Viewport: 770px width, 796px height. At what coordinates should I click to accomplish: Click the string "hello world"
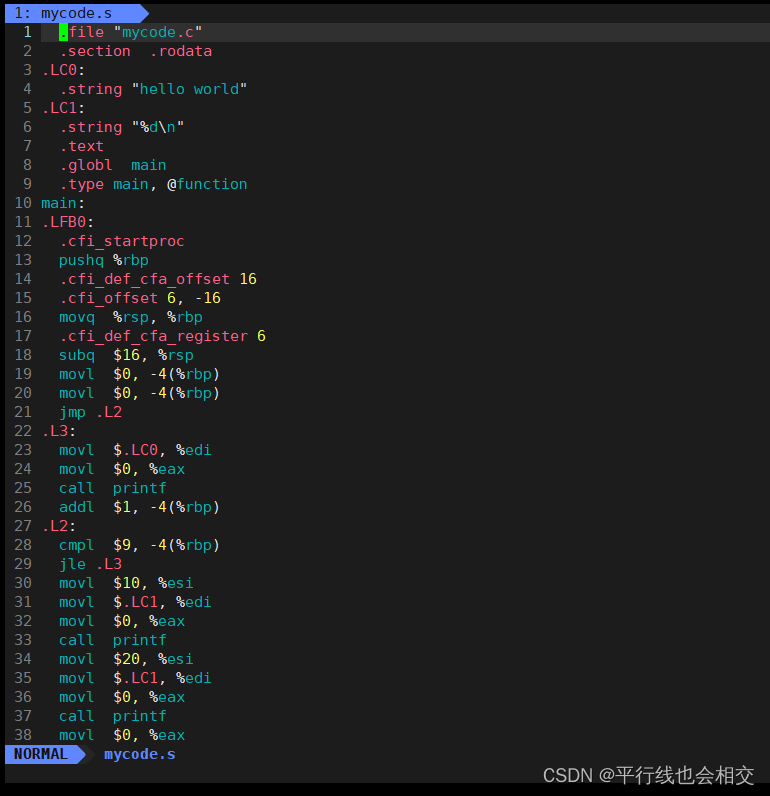point(189,89)
